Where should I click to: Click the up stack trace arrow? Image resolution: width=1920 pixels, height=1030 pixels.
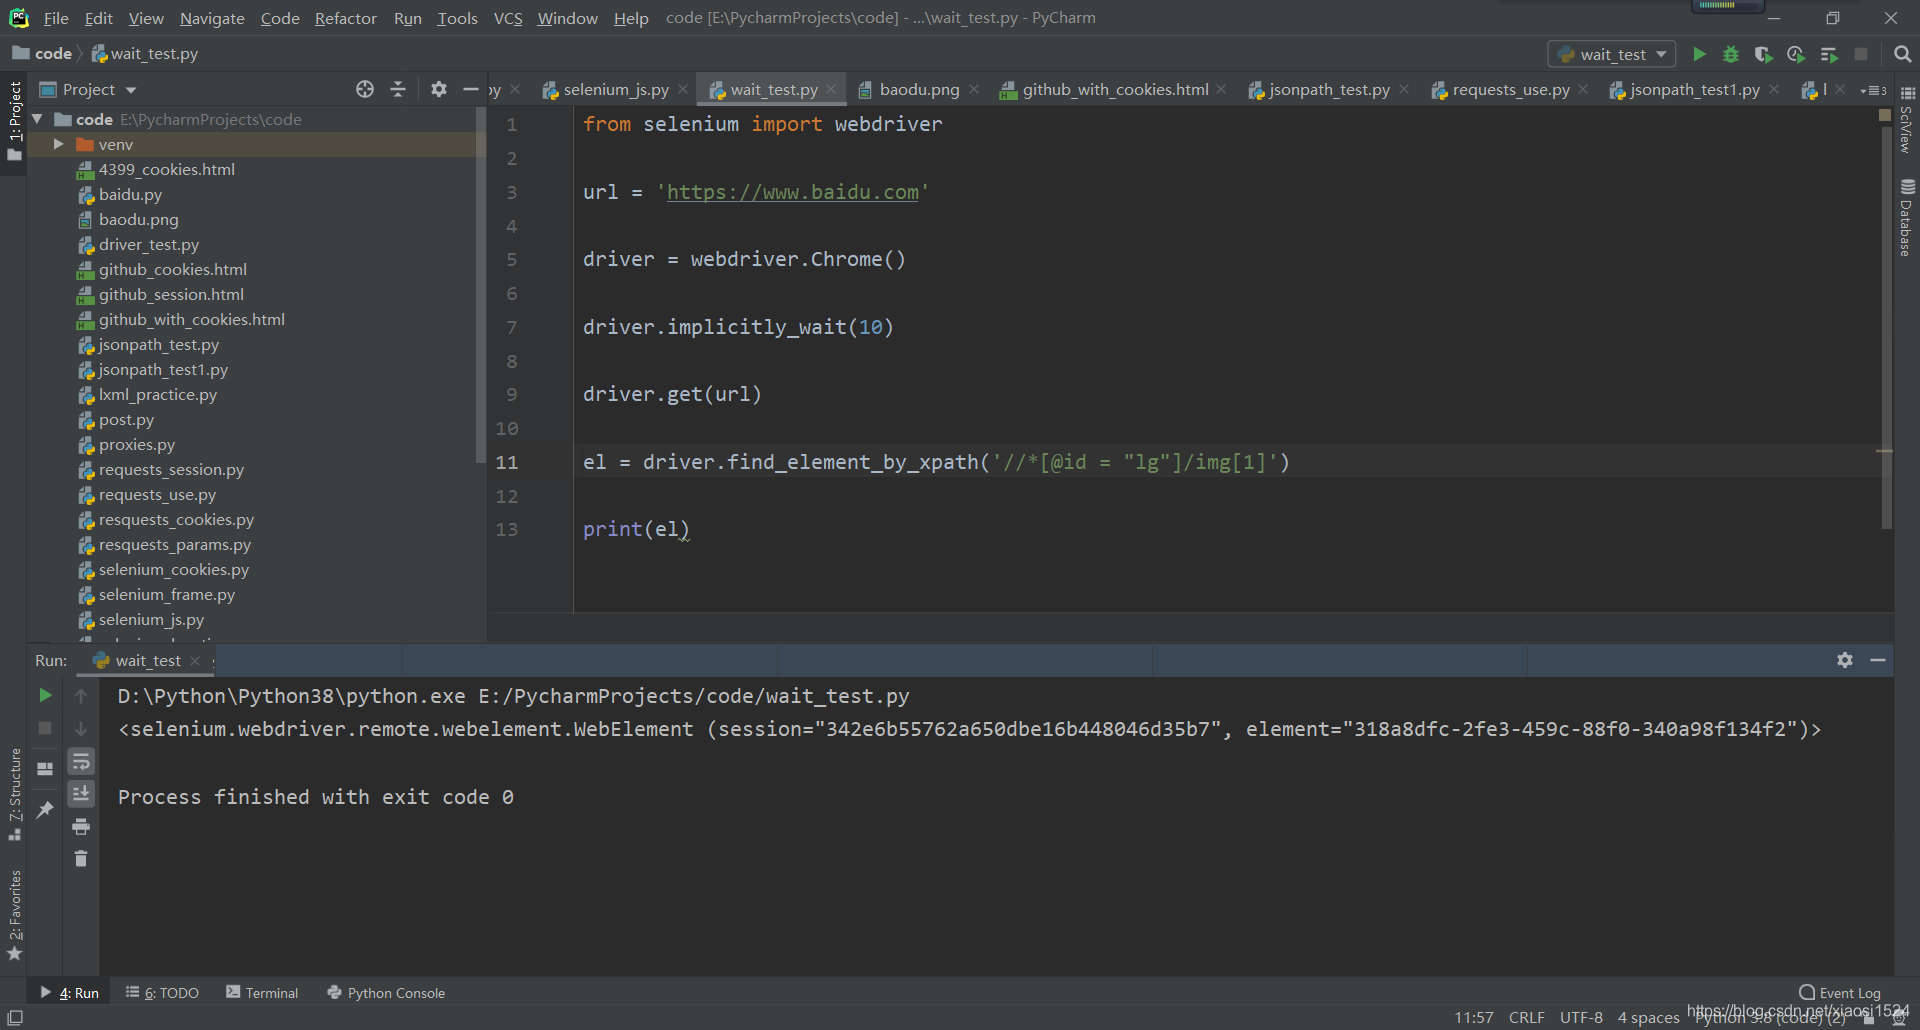pos(81,695)
